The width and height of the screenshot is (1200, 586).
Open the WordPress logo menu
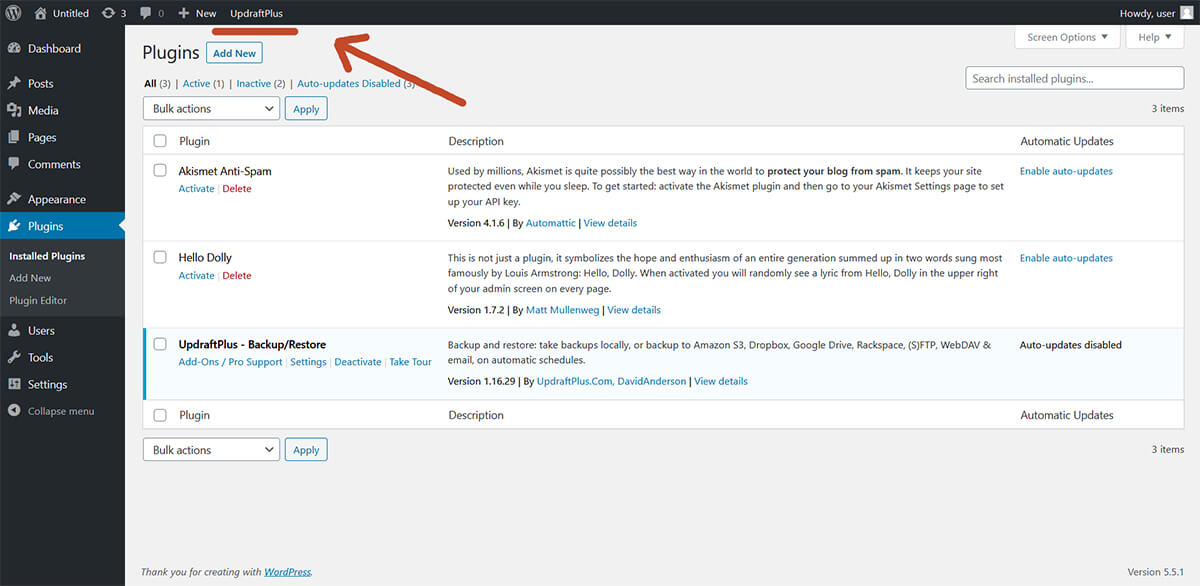[14, 13]
